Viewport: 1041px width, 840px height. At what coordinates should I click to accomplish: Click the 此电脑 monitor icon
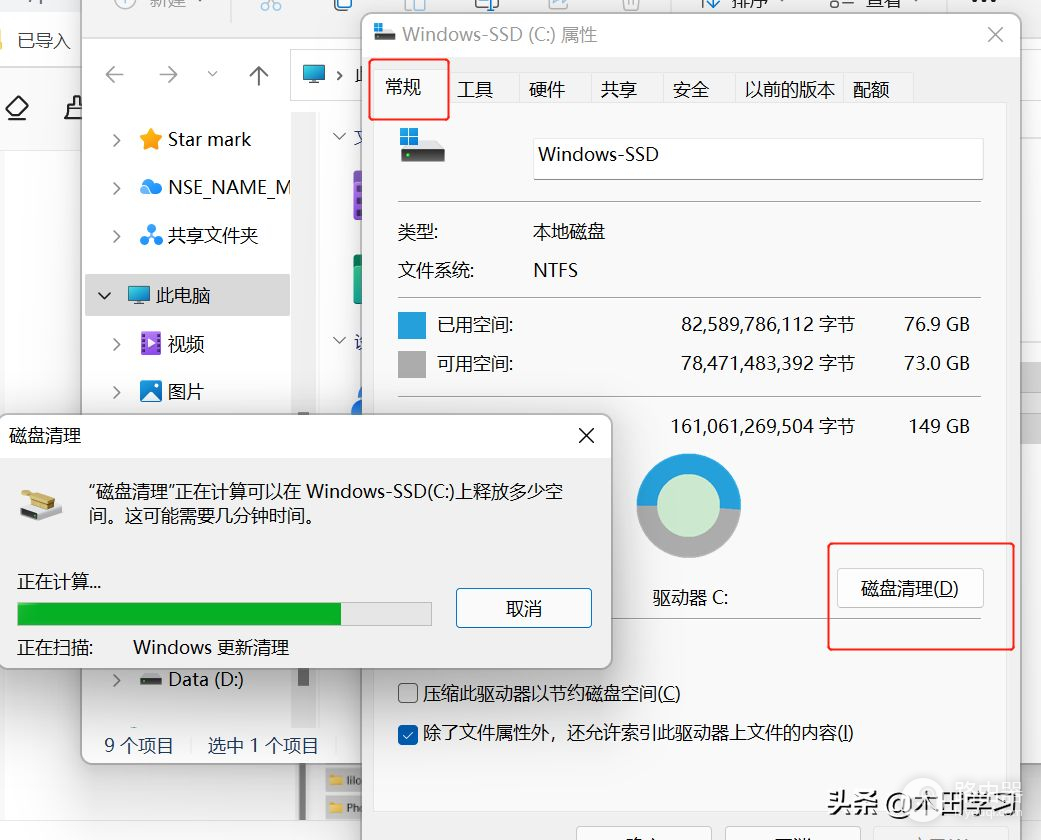tap(139, 295)
